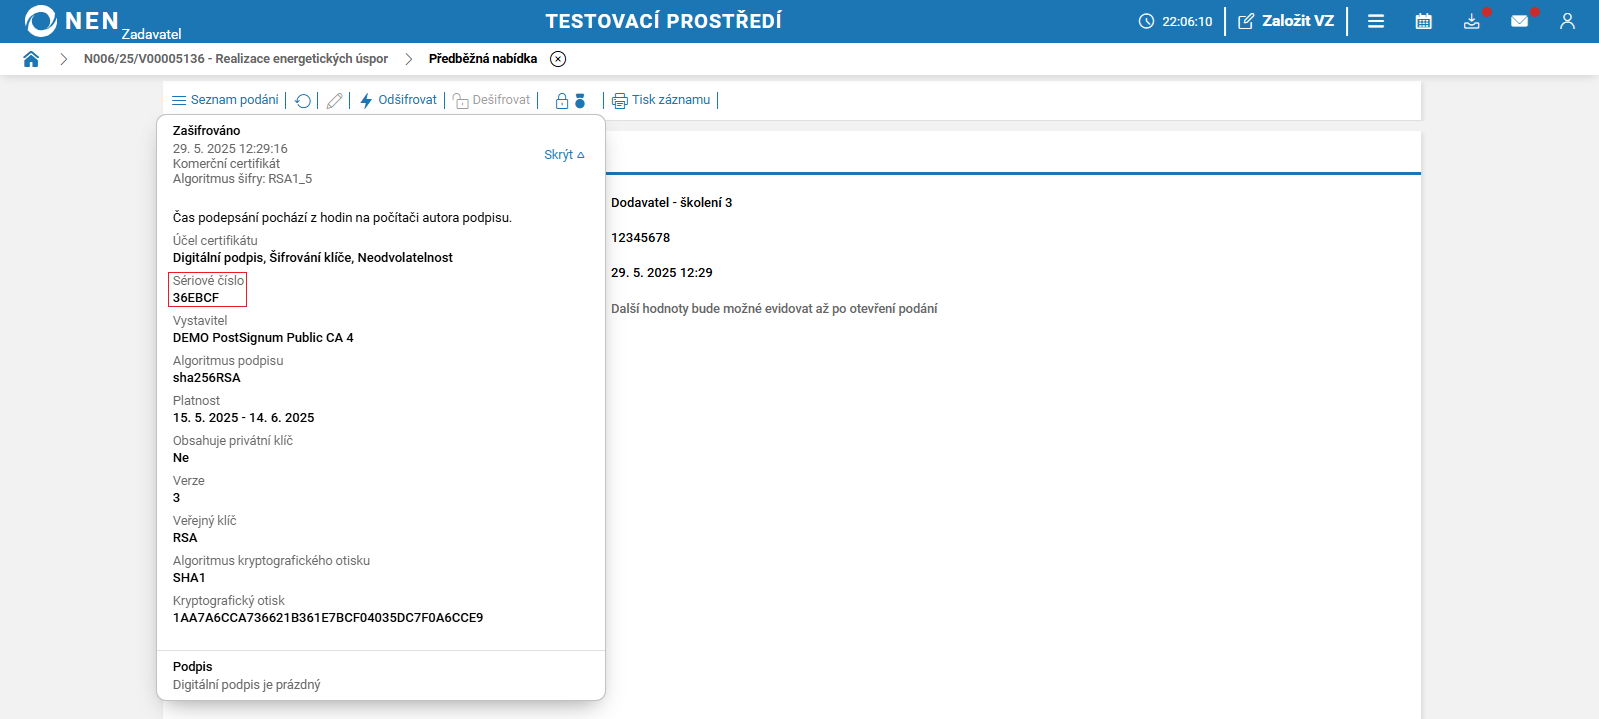1599x719 pixels.
Task: Click the clock showing 22:06:10
Action: [1175, 21]
